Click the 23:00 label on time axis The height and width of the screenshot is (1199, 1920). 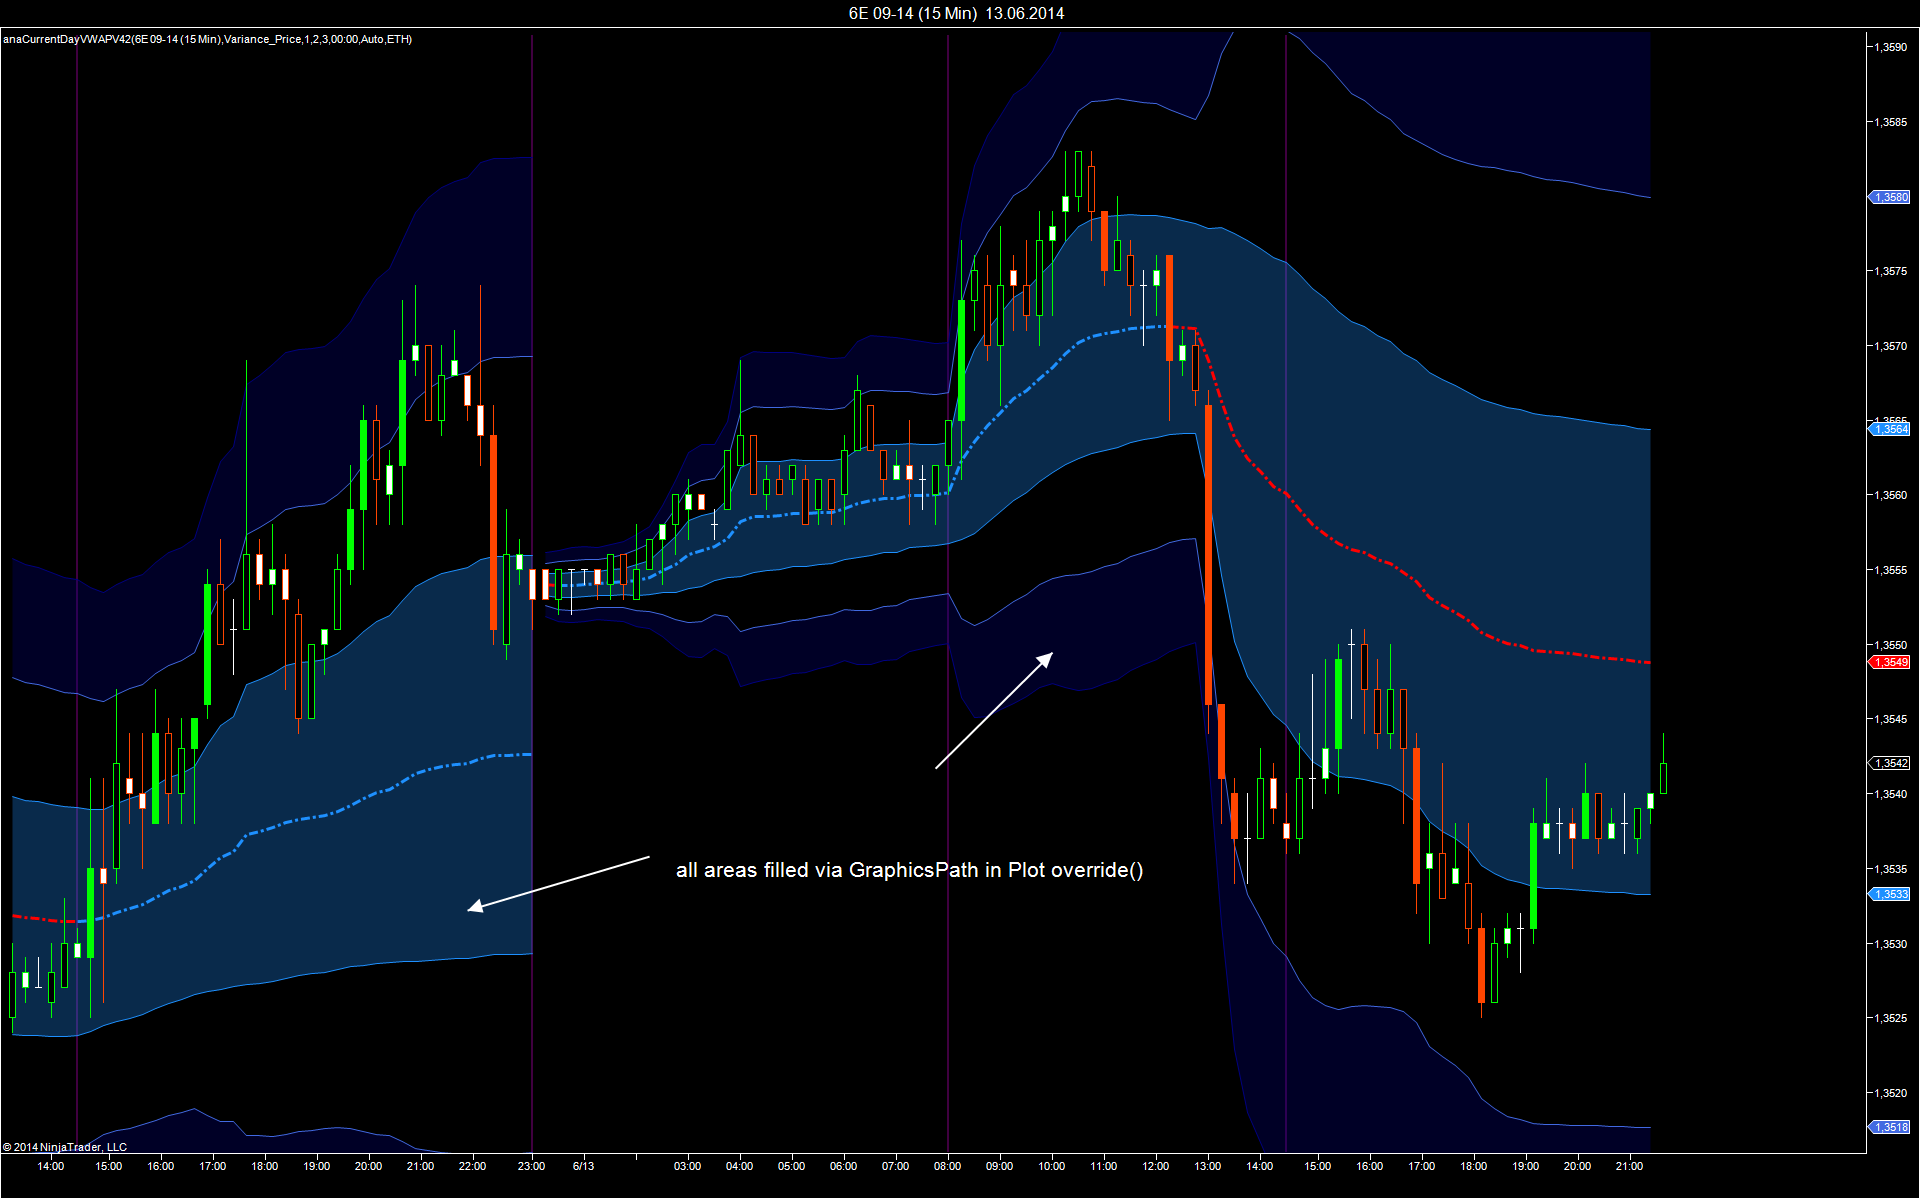531,1166
